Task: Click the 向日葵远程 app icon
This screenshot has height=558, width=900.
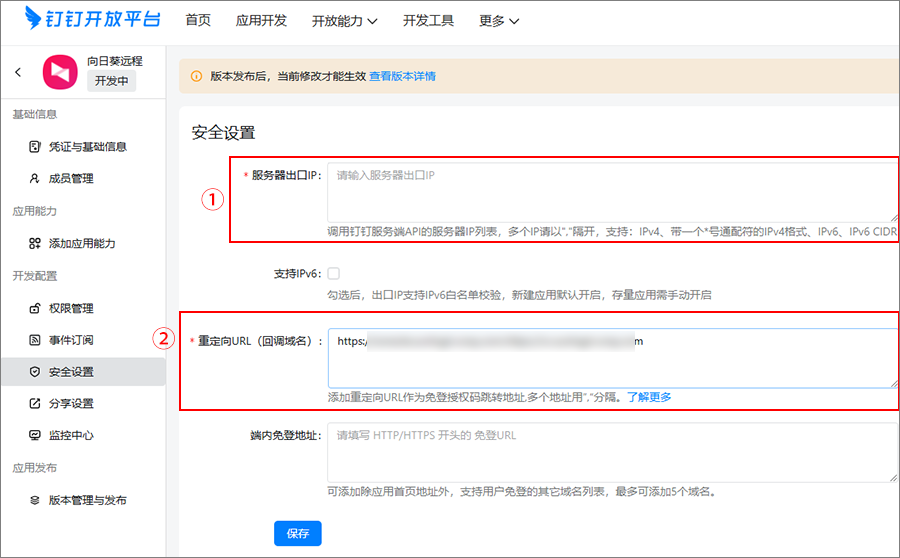Action: click(60, 72)
